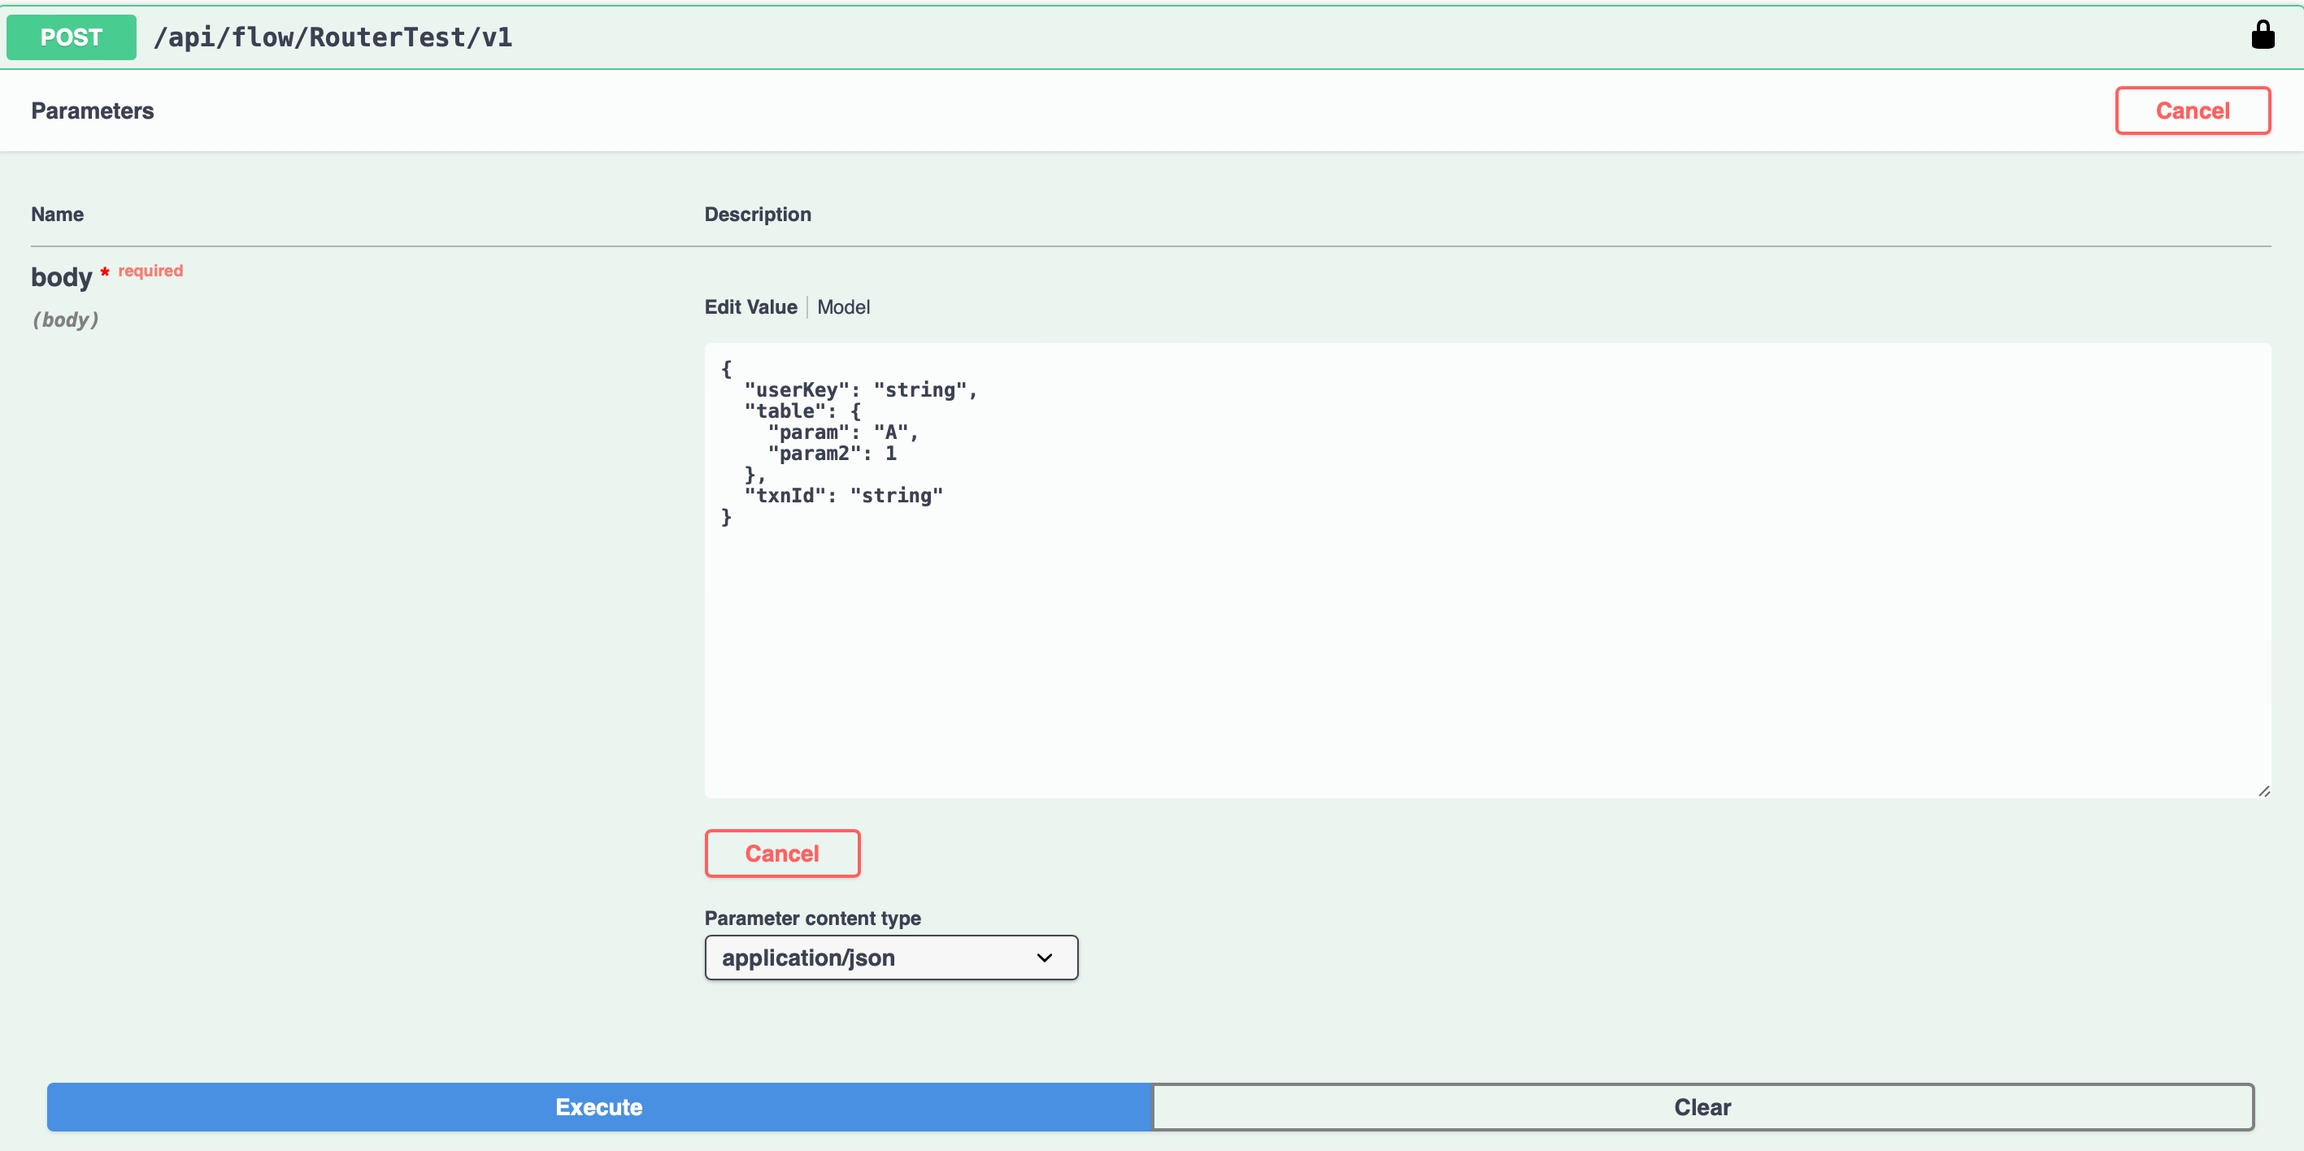This screenshot has height=1151, width=2304.
Task: Collapse the /api/flow/RouterTest/v1 endpoint path
Action: pos(332,37)
